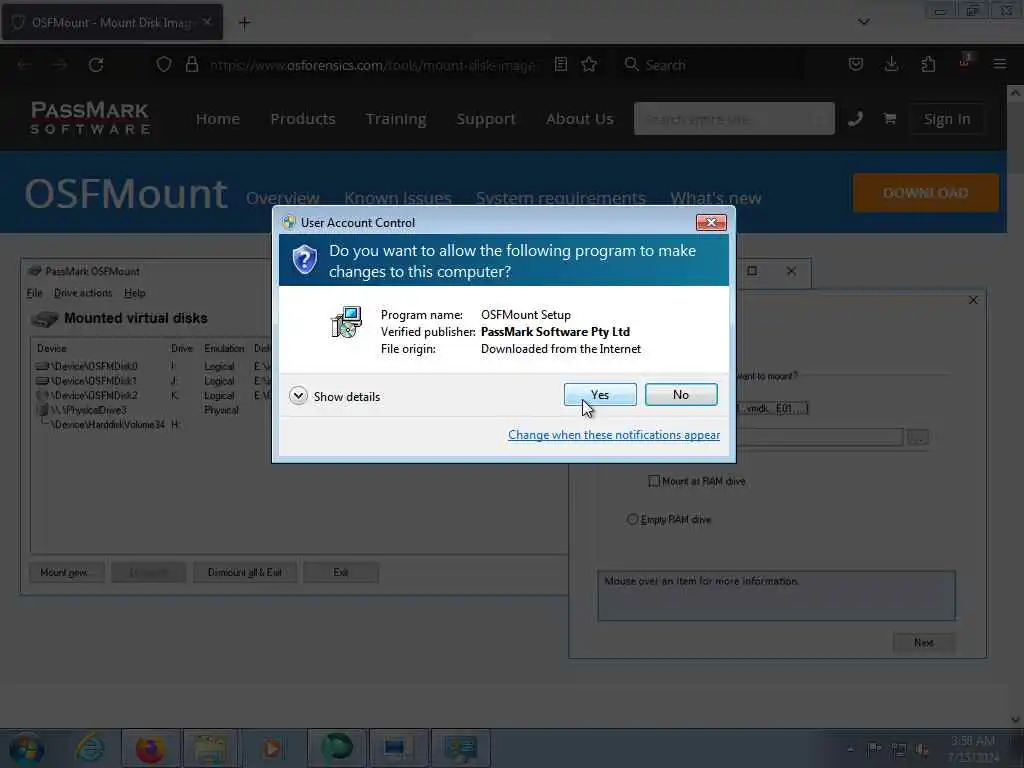Open Internet Explorer from taskbar
This screenshot has height=768, width=1024.
pos(89,749)
